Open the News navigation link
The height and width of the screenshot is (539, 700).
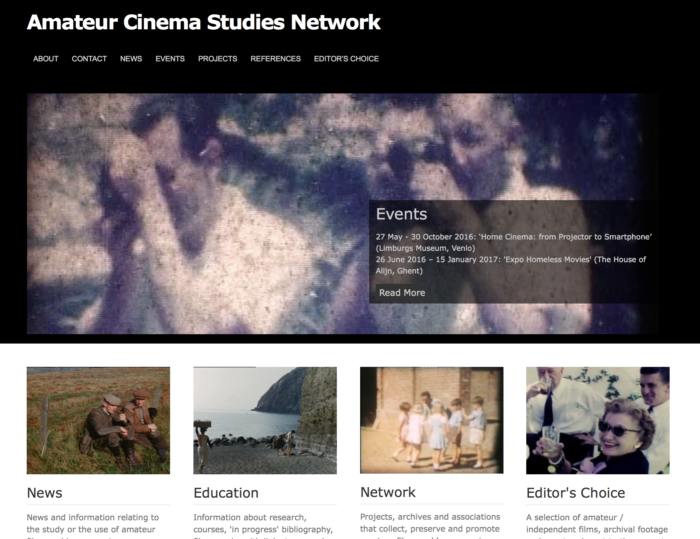131,59
